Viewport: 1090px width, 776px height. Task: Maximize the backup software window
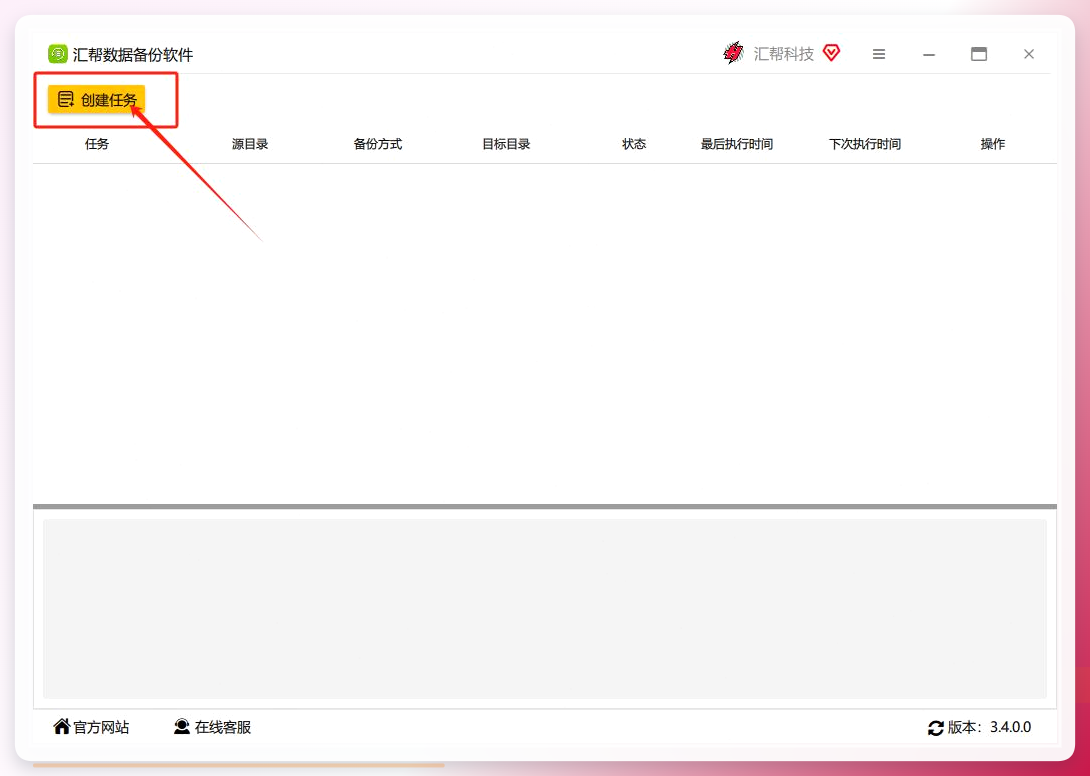(x=979, y=54)
